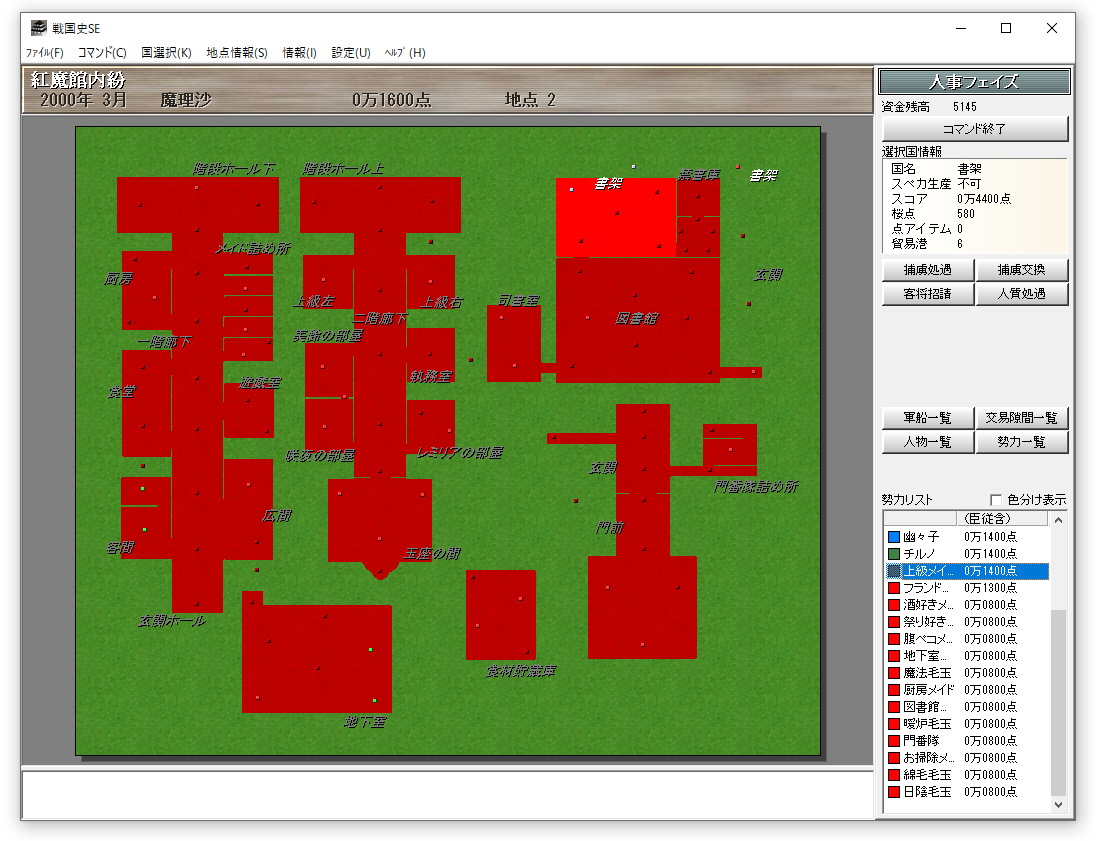Click the (臣従含) column header
Viewport: 1096px width, 841px height.
point(983,518)
